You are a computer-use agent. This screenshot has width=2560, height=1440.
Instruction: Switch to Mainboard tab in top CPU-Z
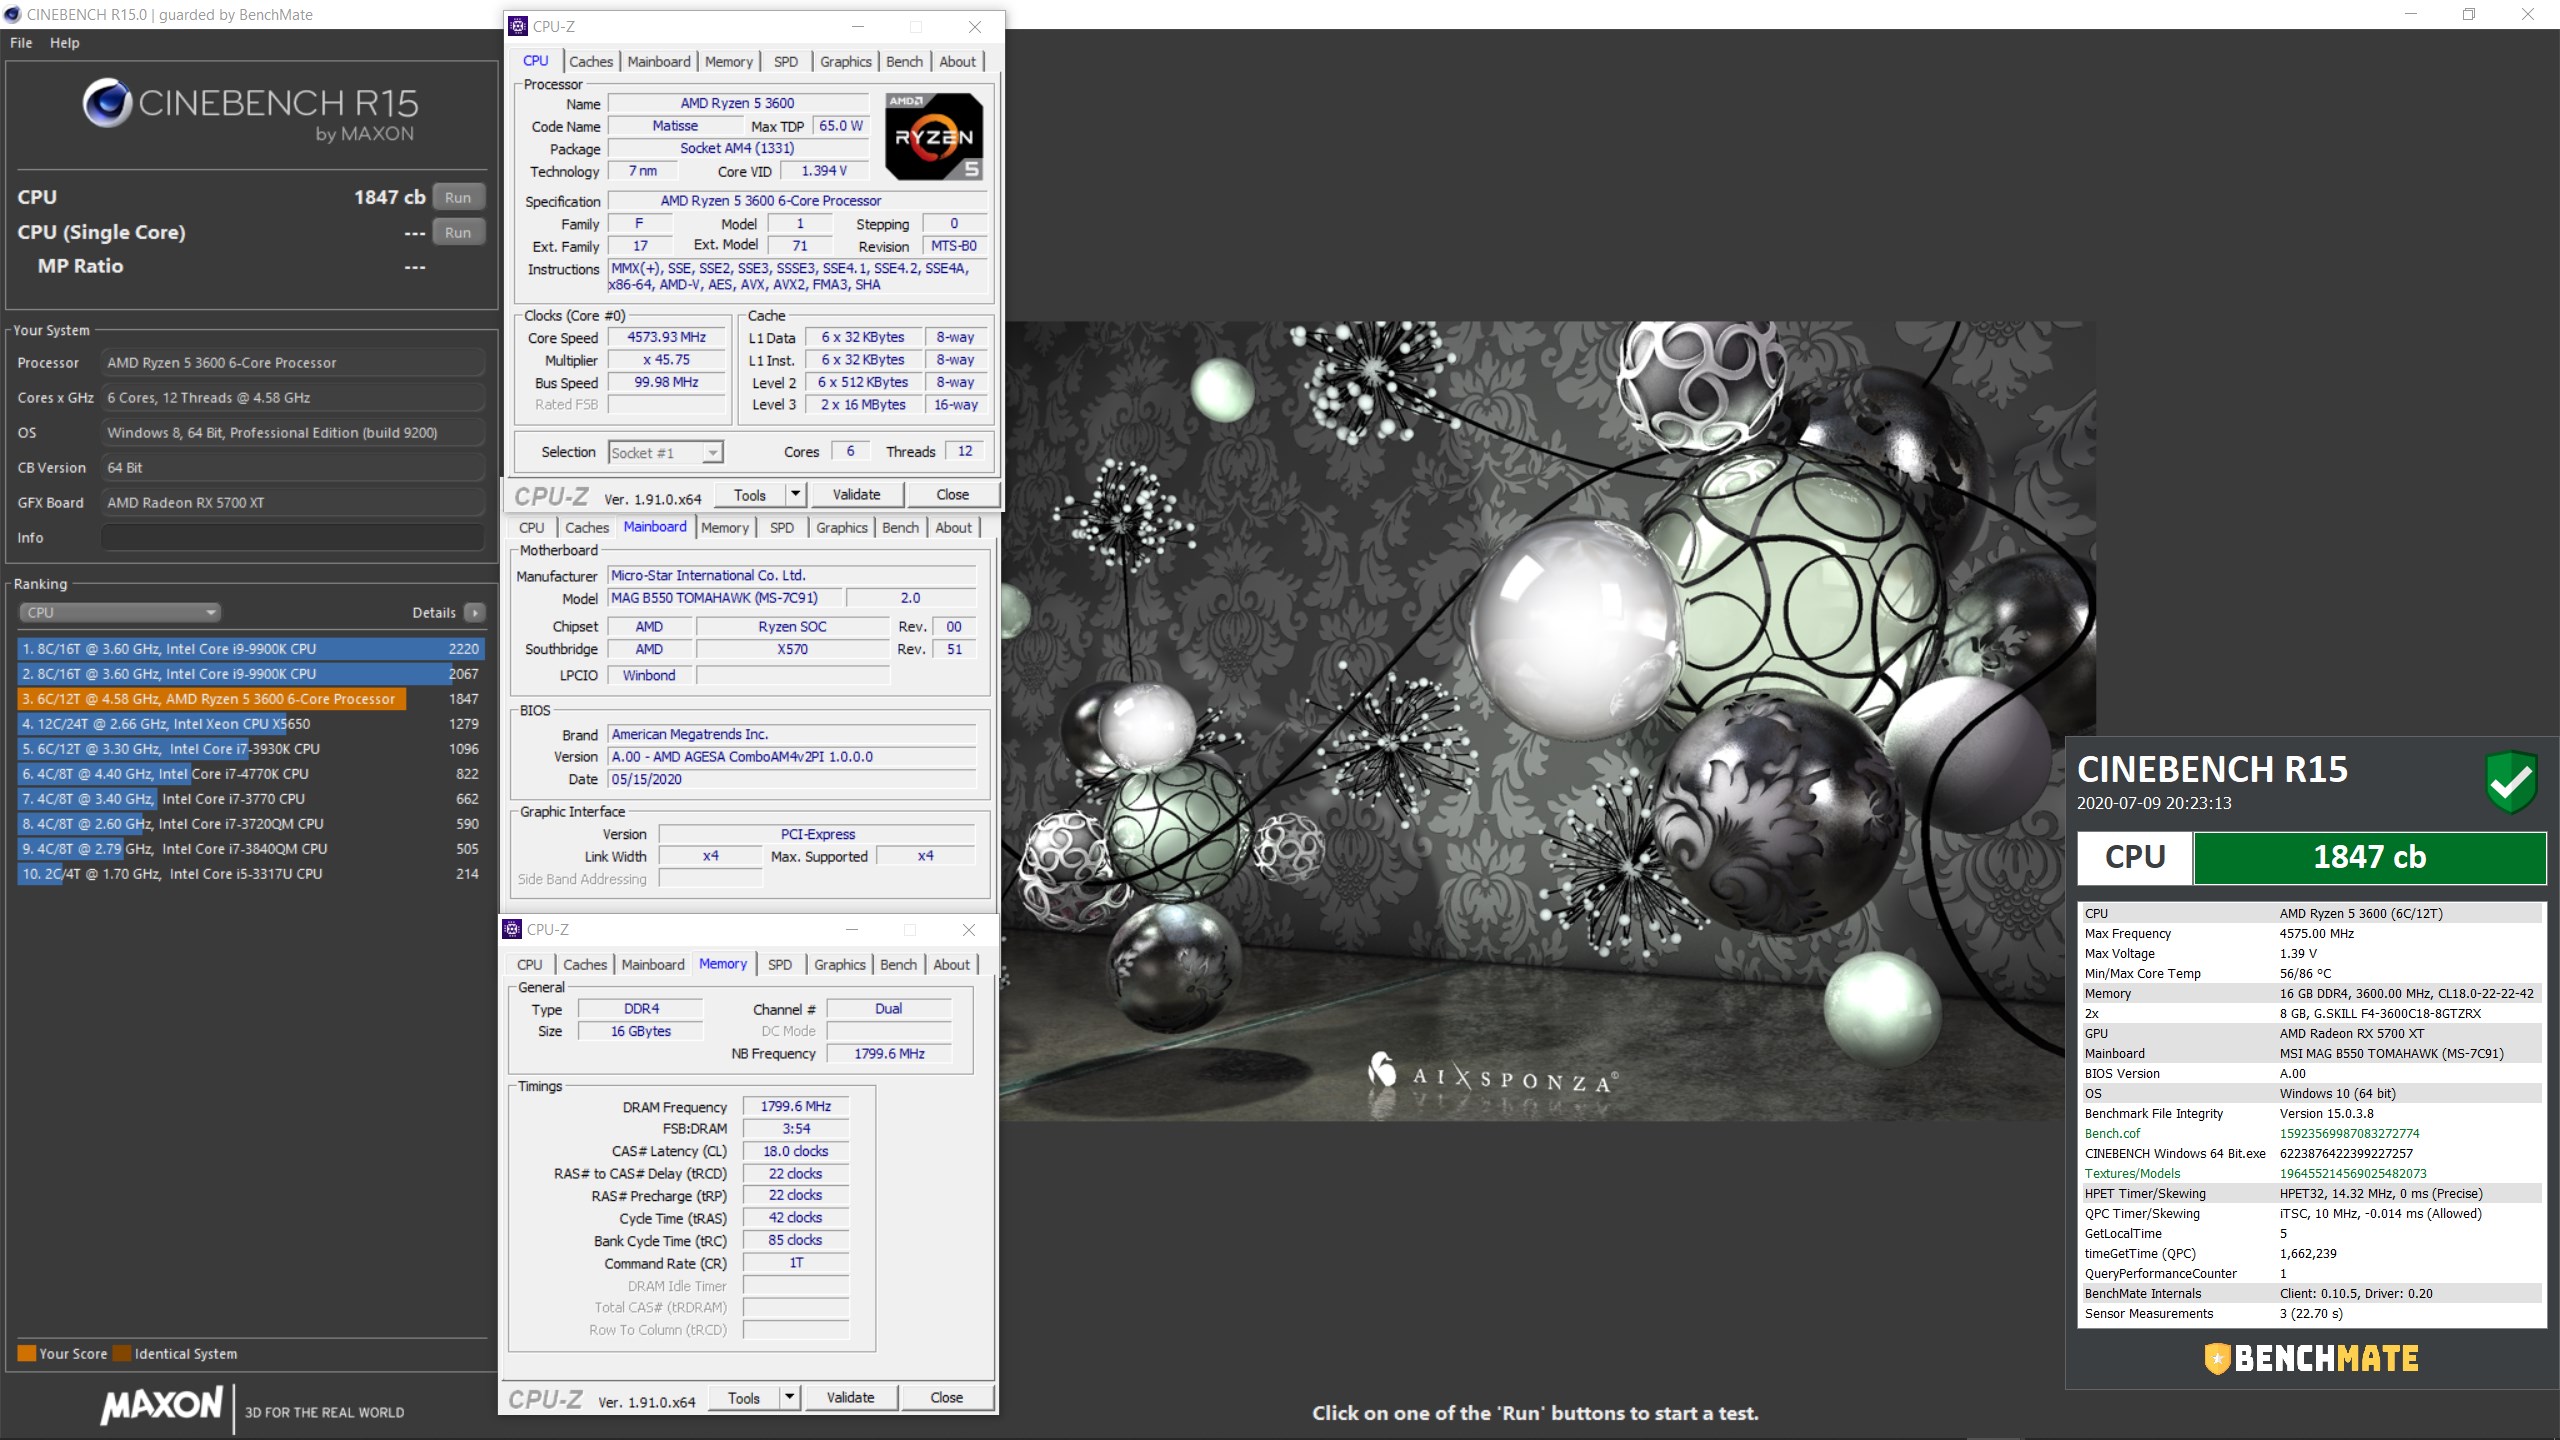pyautogui.click(x=659, y=62)
